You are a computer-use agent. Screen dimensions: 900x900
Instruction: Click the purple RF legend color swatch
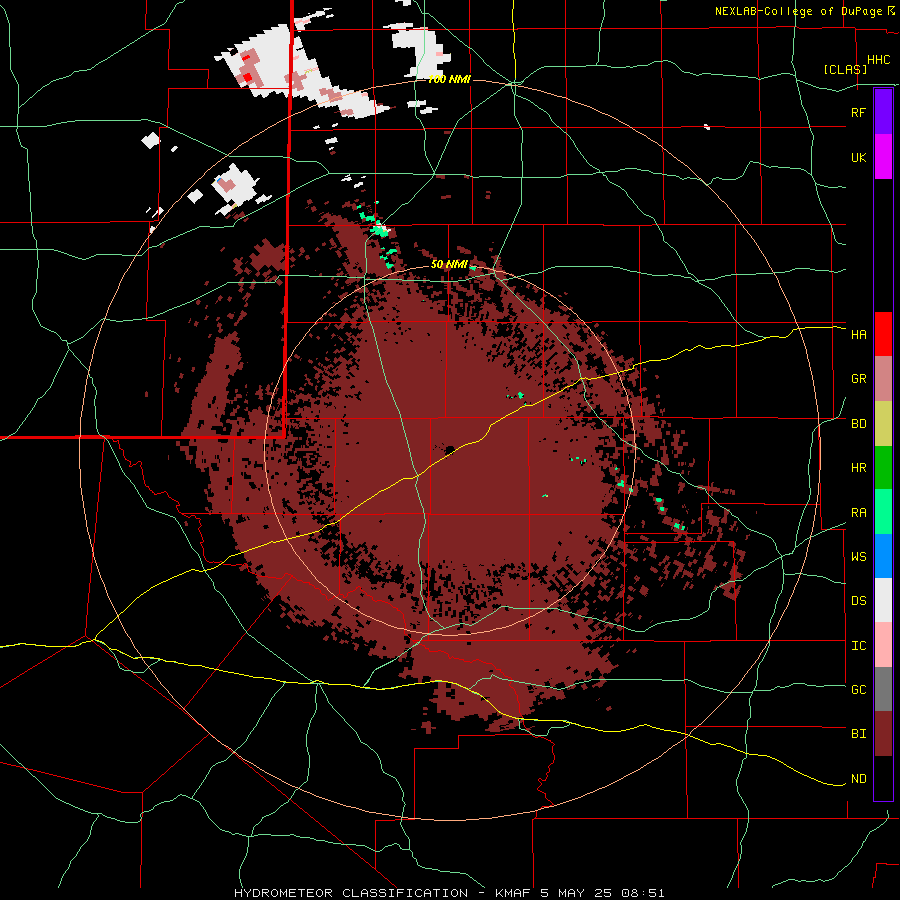point(883,112)
